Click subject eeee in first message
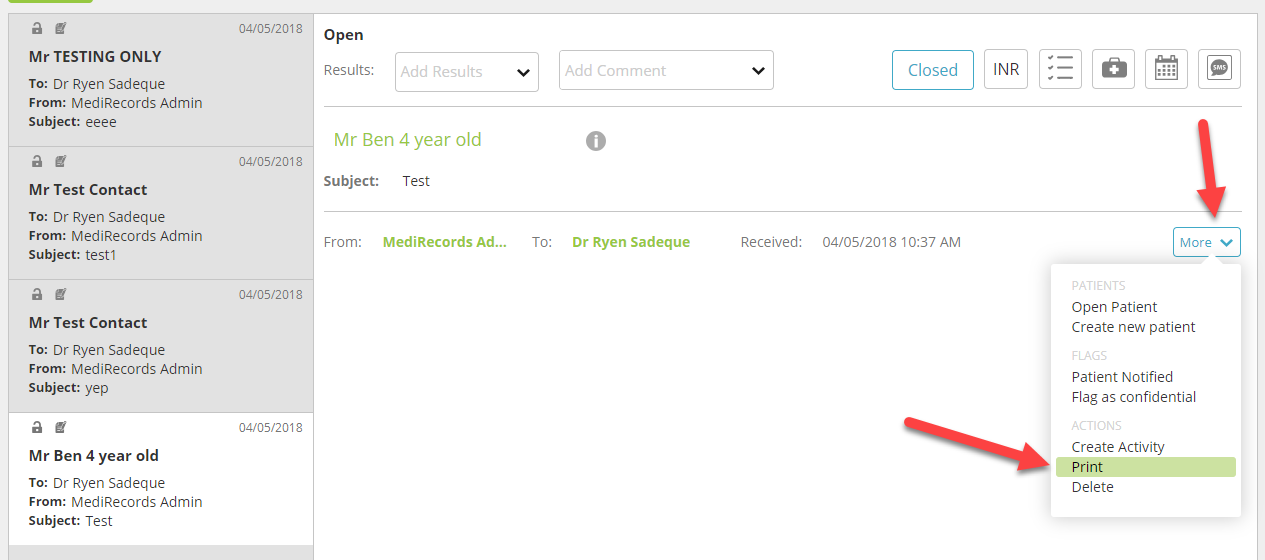The width and height of the screenshot is (1265, 560). (101, 122)
